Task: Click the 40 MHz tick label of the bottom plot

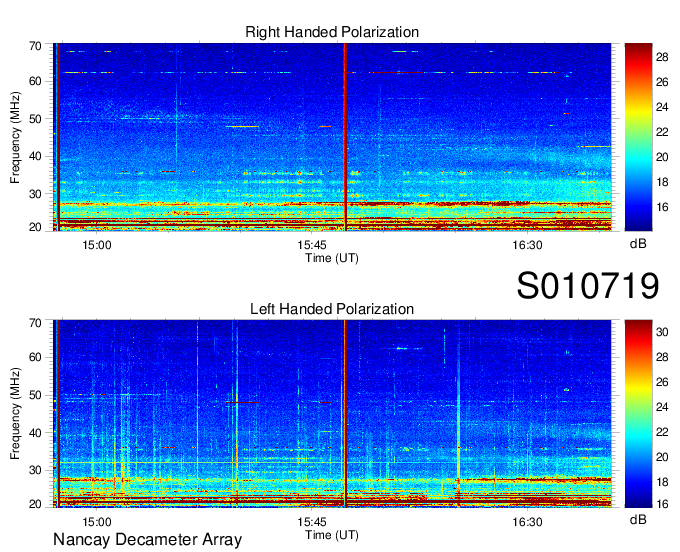Action: [x=35, y=433]
